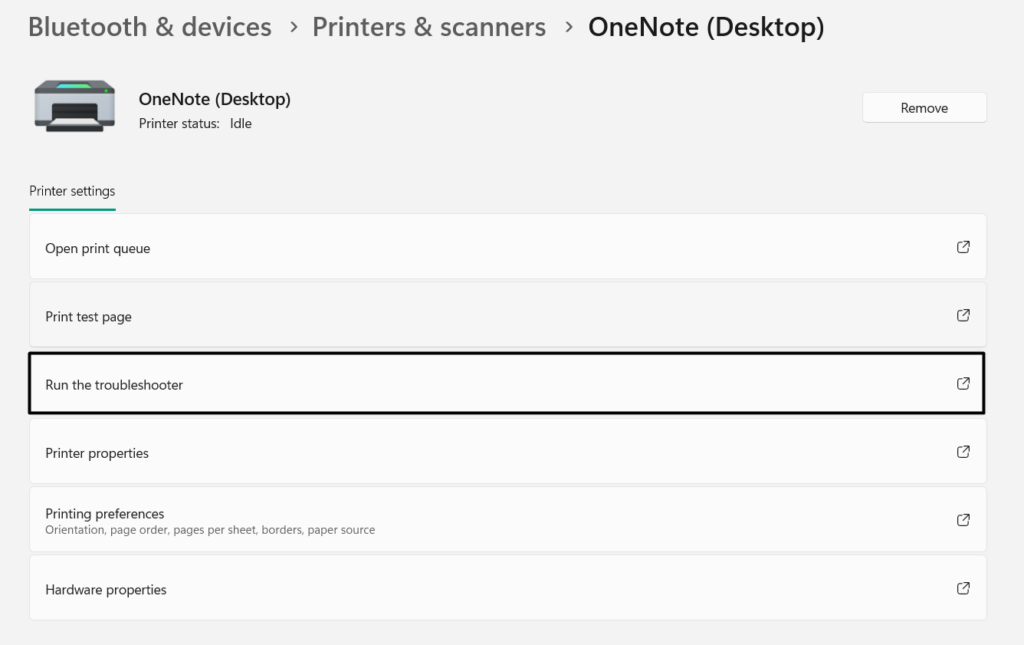1024x645 pixels.
Task: Click the pop-out icon for Open print queue
Action: (x=963, y=247)
